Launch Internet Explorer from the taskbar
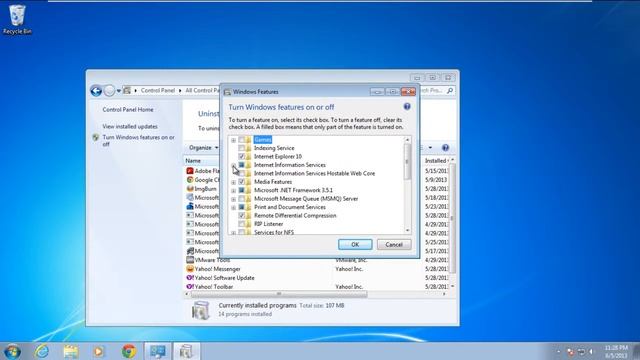This screenshot has width=640, height=360. click(x=42, y=351)
